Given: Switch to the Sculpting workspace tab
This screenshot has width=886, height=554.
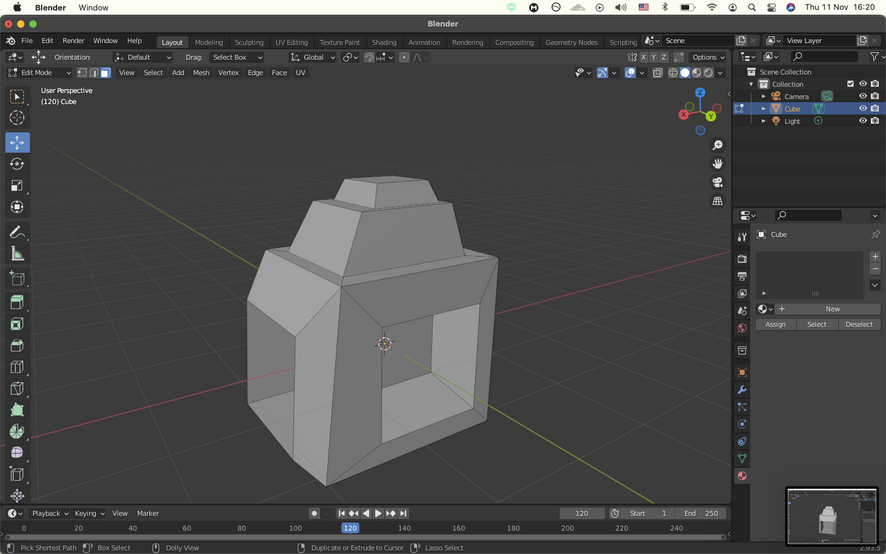Looking at the screenshot, I should click(249, 42).
